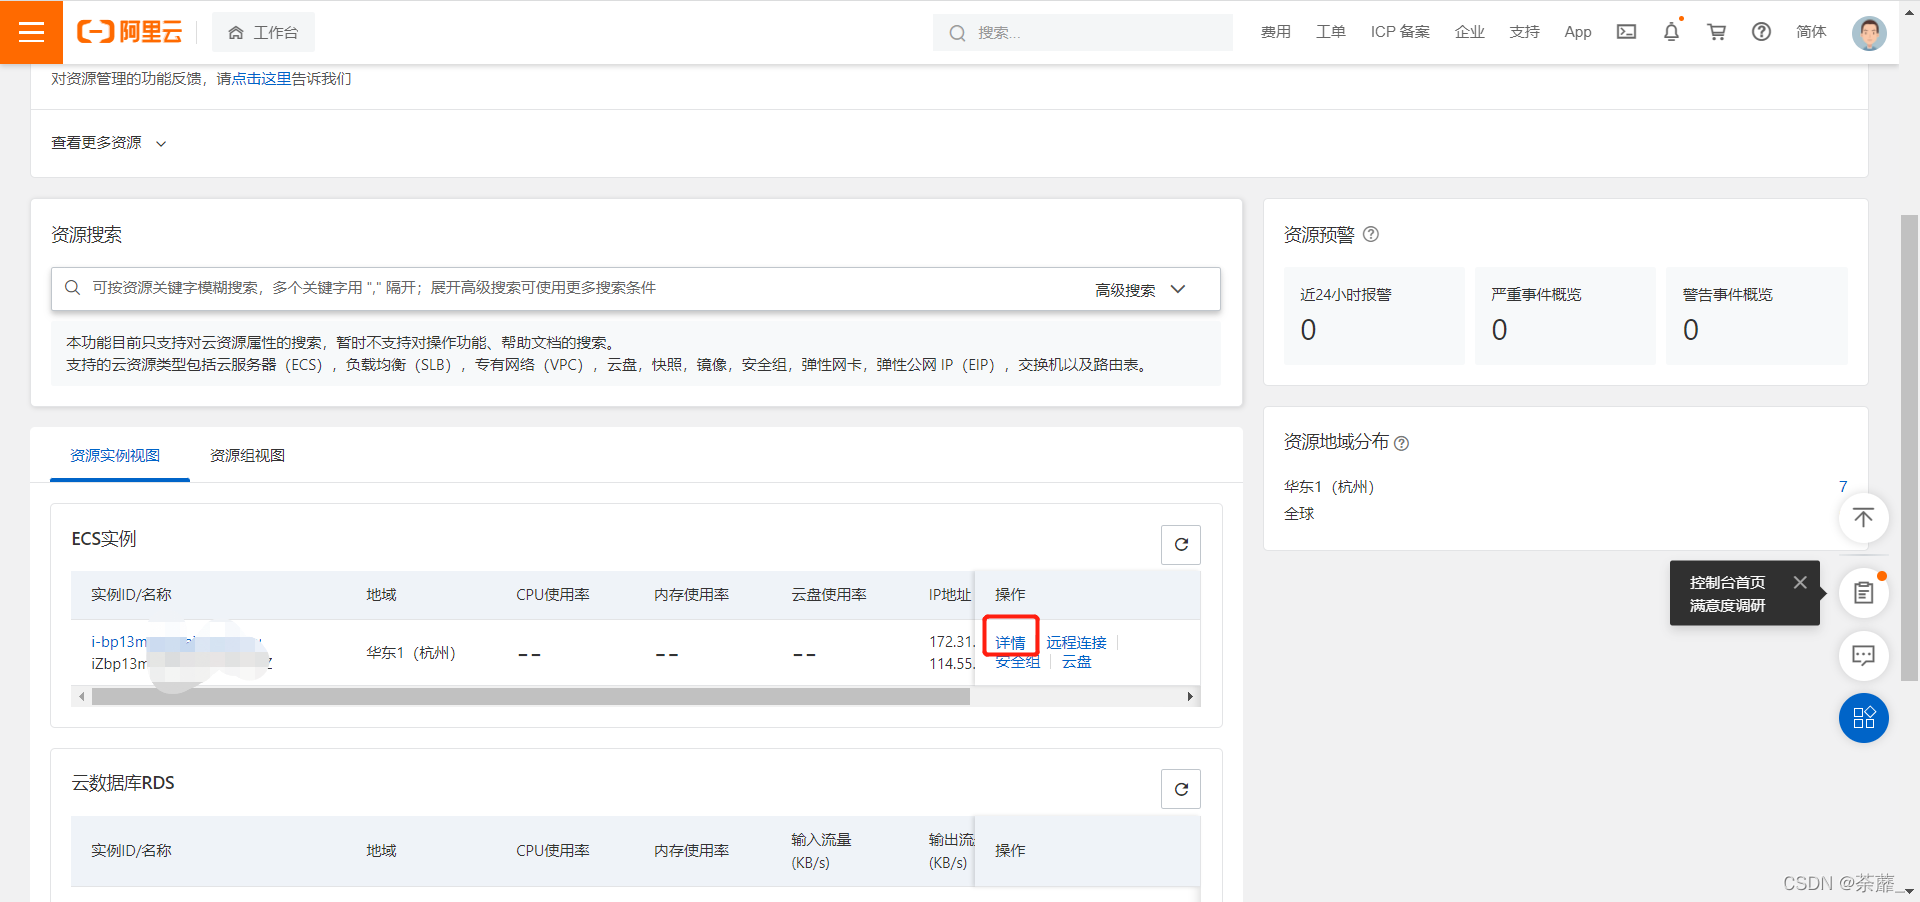Expand 查看更多资源

[x=108, y=143]
